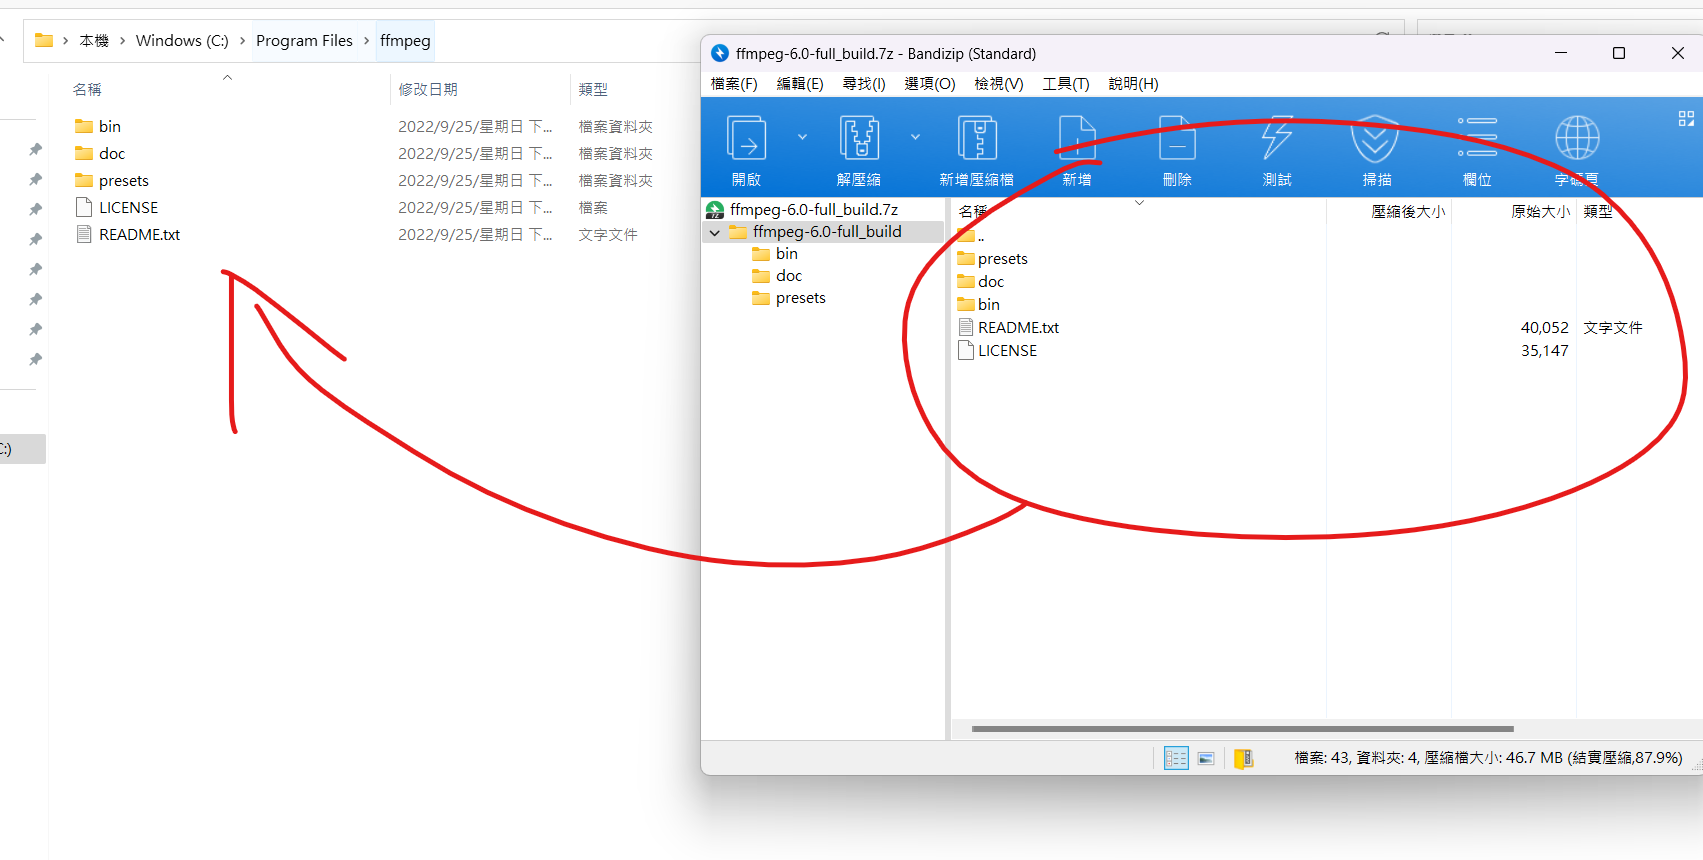Click the New Archive (新增壓縮檔) toolbar icon
The width and height of the screenshot is (1703, 860).
click(x=977, y=138)
